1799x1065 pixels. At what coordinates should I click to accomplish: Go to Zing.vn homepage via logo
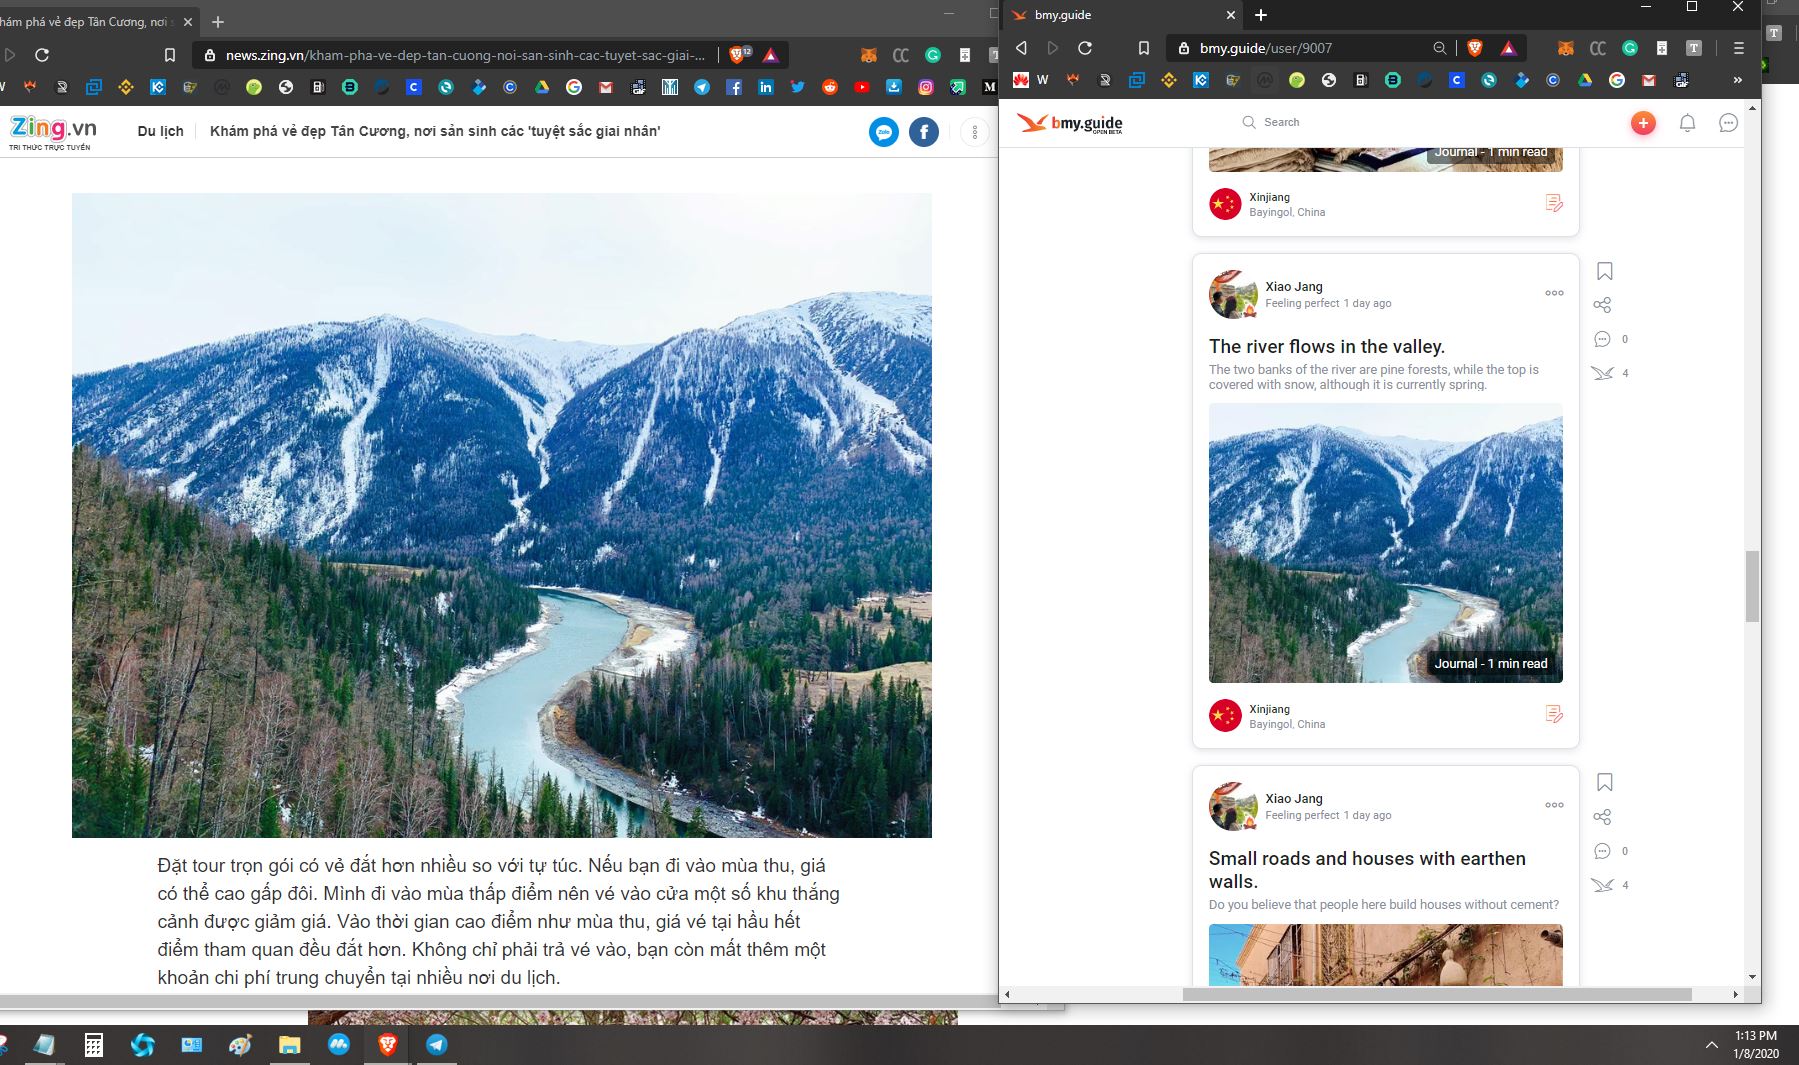53,131
